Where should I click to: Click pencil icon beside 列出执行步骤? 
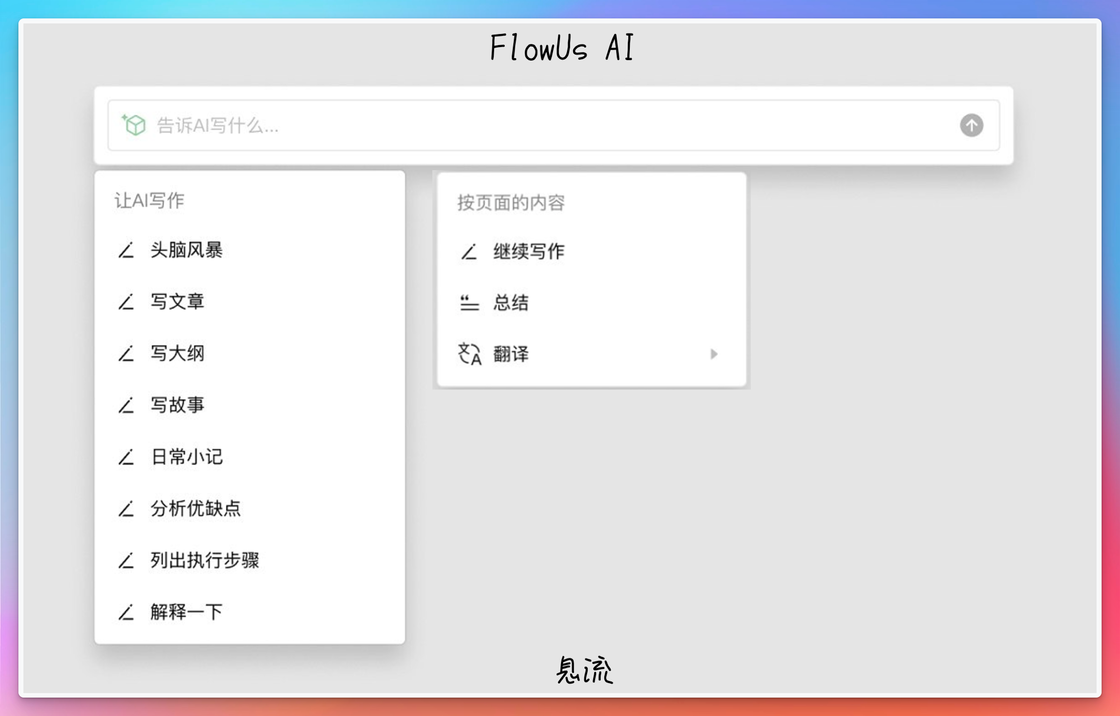tap(126, 560)
